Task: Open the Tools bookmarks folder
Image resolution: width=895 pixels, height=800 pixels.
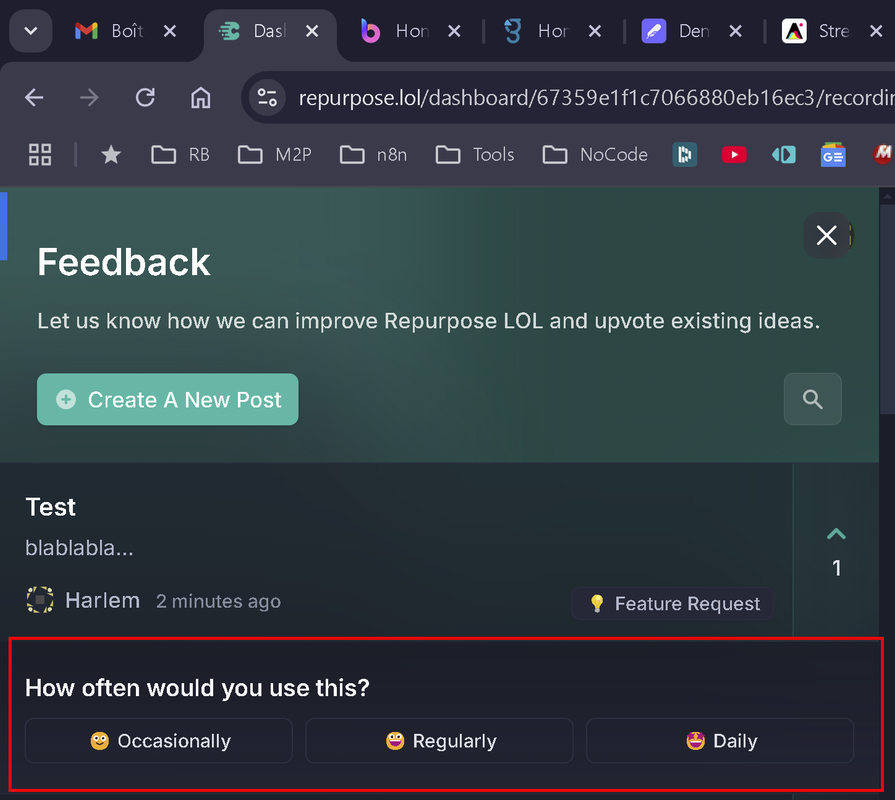Action: (x=475, y=155)
